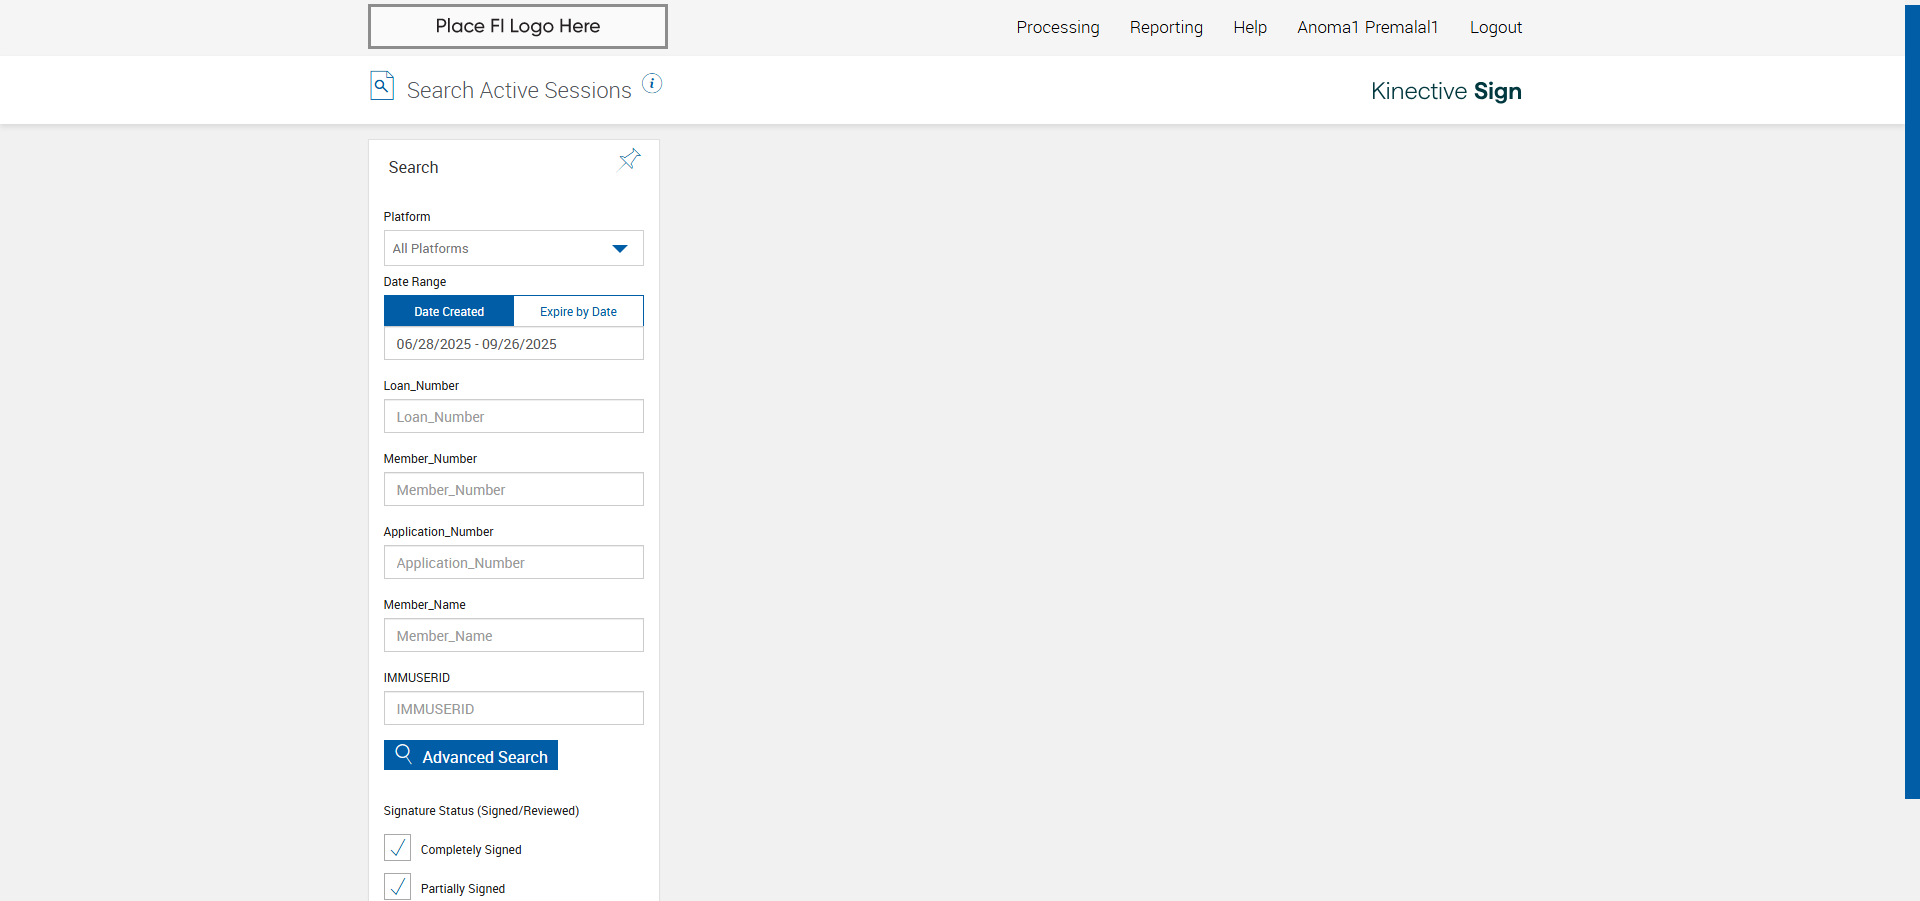This screenshot has width=1920, height=901.
Task: Click the Signature Status (Signed/Reviewed) label
Action: click(481, 811)
